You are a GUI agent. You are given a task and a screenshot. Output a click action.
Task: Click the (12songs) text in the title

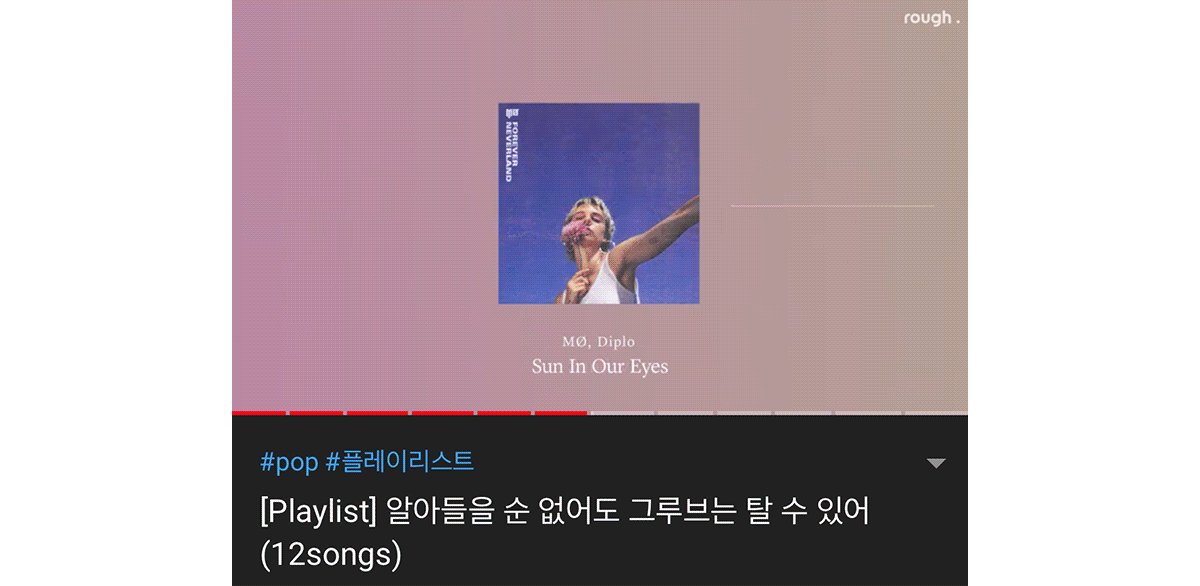[x=330, y=555]
